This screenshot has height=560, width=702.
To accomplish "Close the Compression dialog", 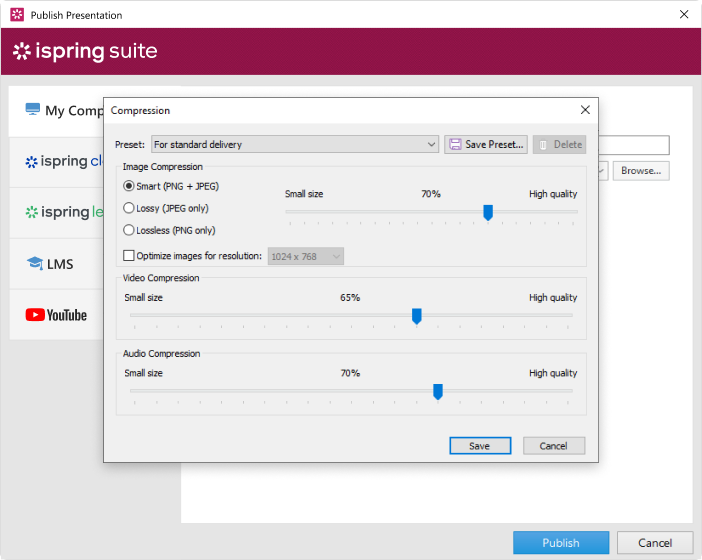I will 585,110.
